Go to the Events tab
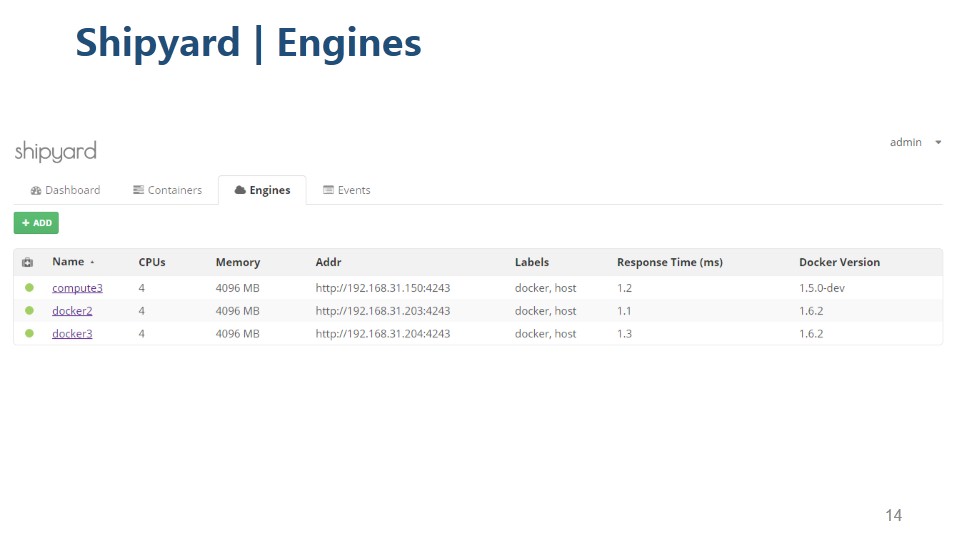The width and height of the screenshot is (960, 540). [x=347, y=190]
